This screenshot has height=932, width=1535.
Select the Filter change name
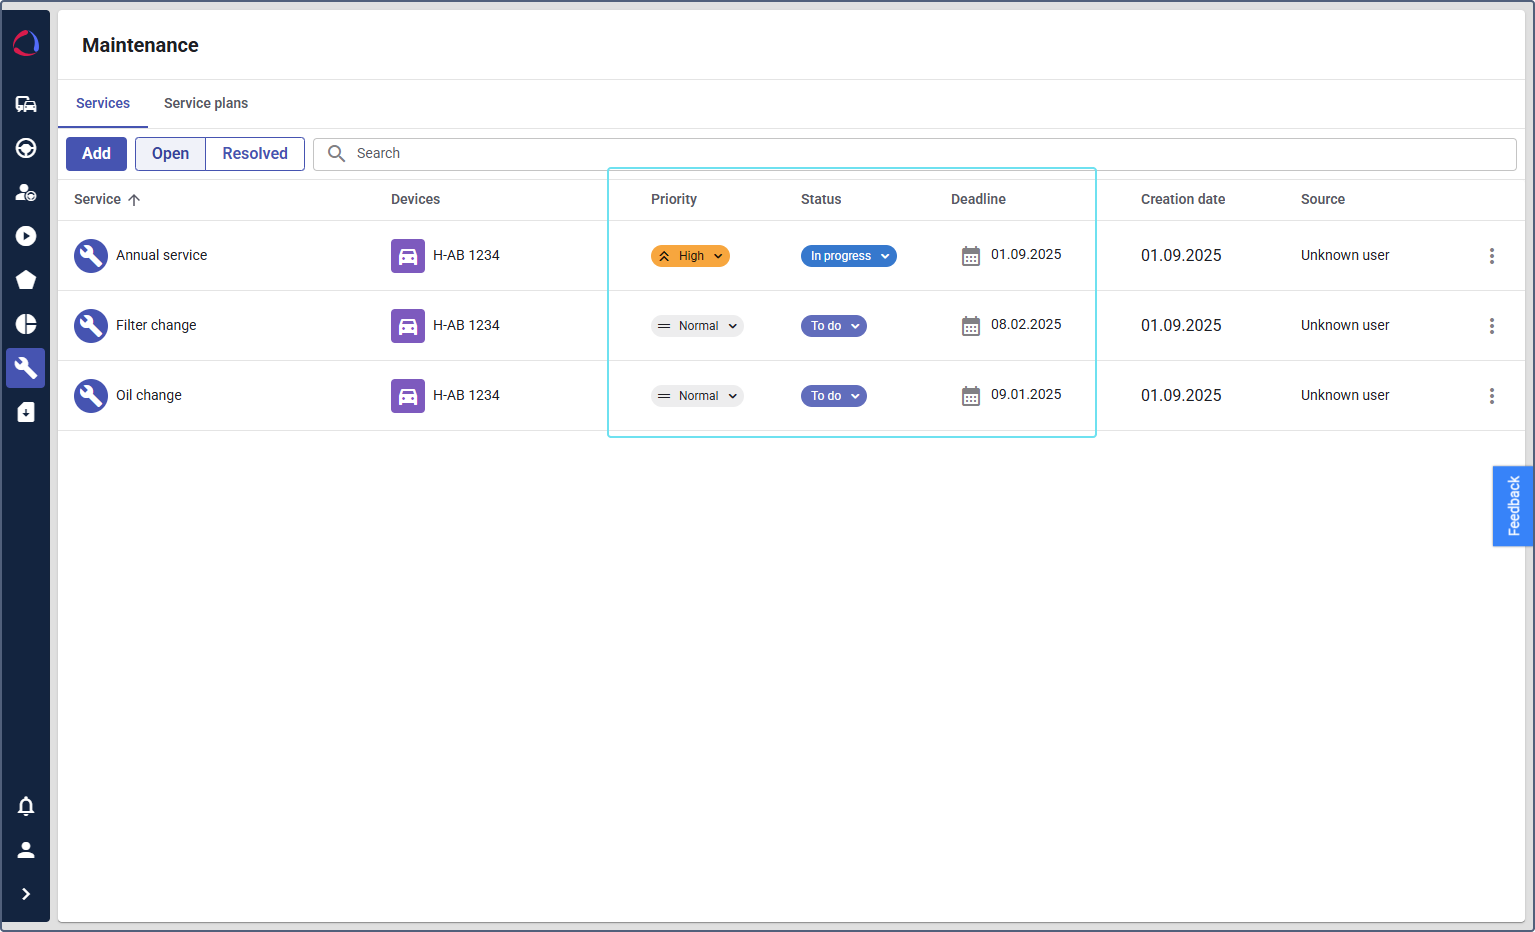156,325
